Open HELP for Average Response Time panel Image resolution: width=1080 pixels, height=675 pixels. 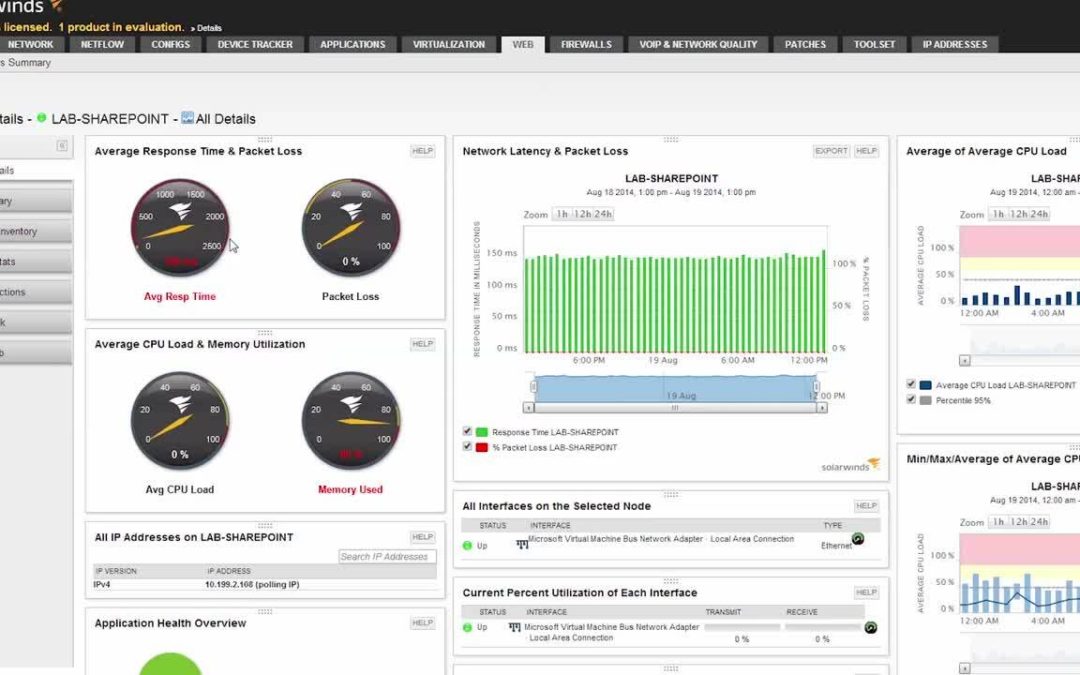(422, 151)
